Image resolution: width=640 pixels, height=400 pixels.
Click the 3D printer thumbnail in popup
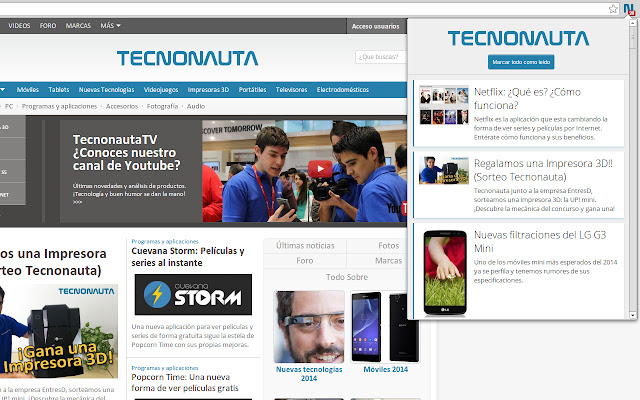pyautogui.click(x=444, y=170)
